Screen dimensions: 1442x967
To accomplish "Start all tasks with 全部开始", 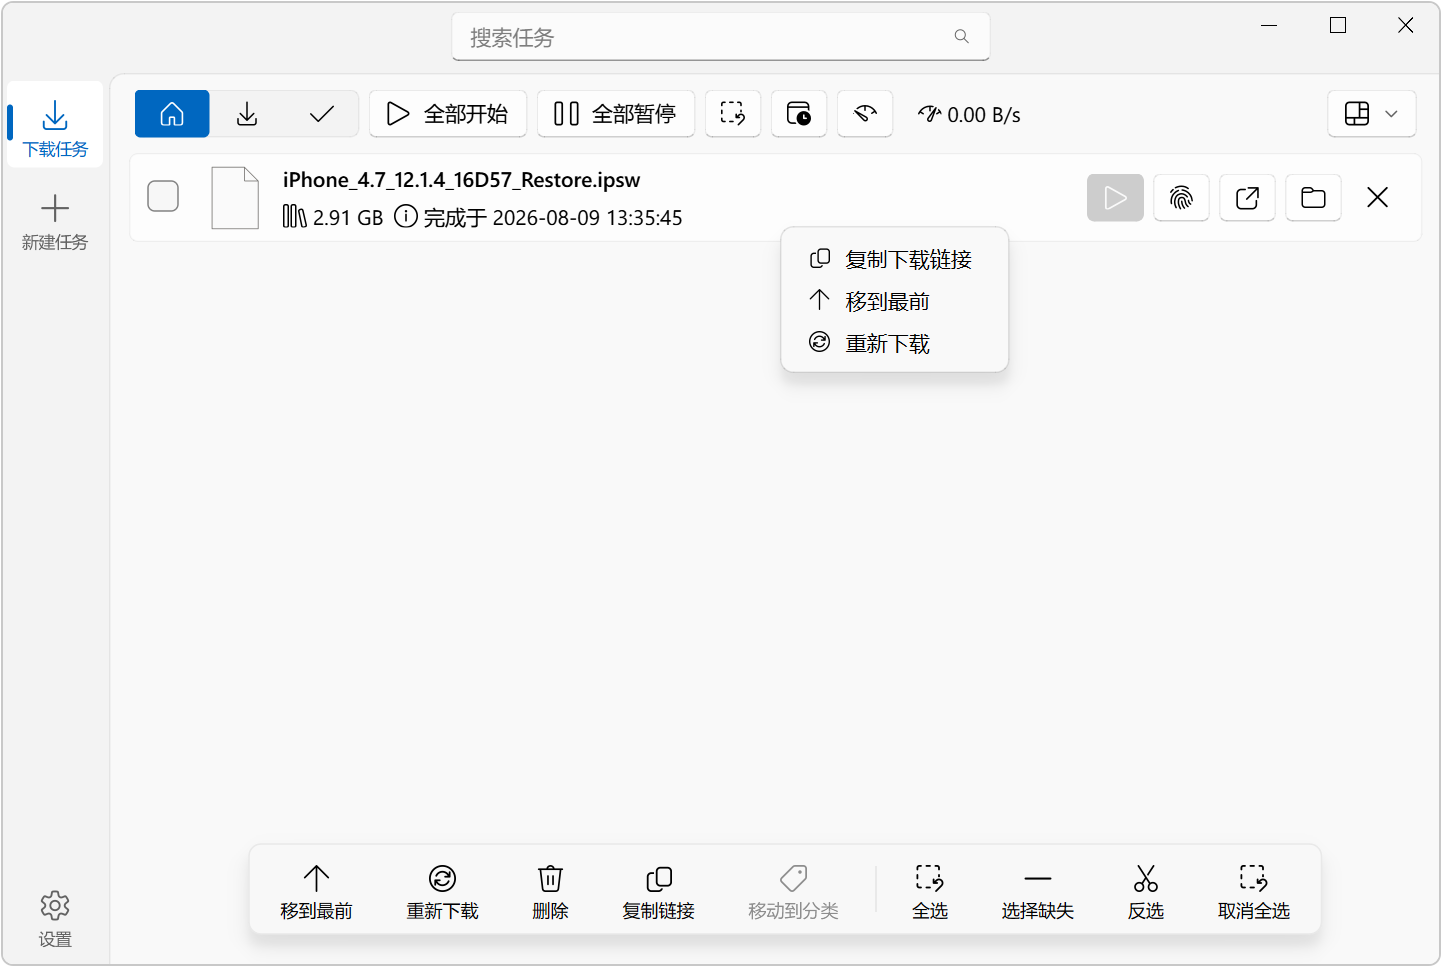I will 448,114.
